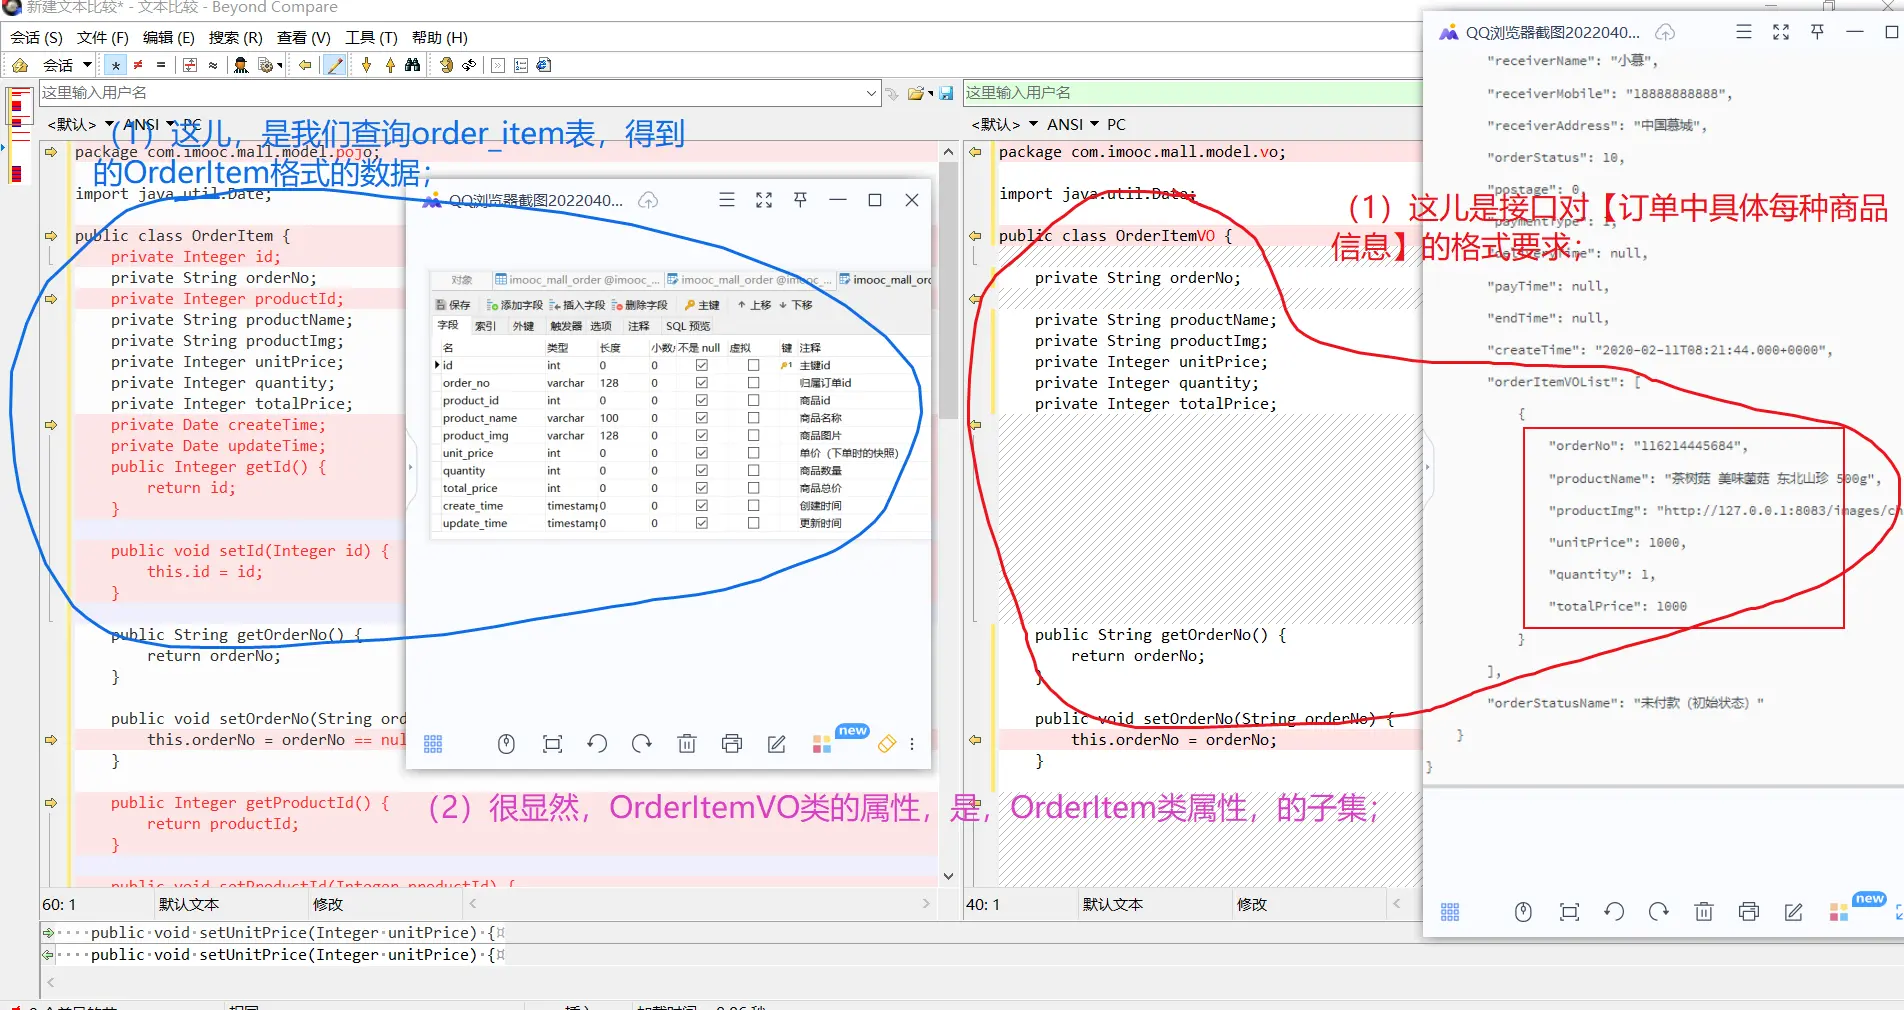Screen dimensions: 1904x1010
Task: Open the 编辑 (E) menu
Action: point(168,38)
